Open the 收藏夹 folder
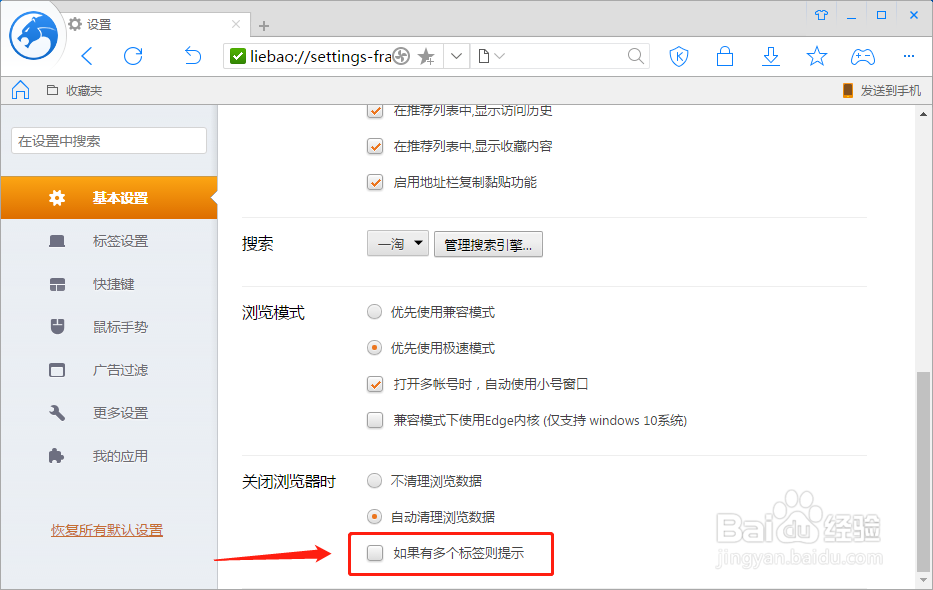933x590 pixels. 75,90
